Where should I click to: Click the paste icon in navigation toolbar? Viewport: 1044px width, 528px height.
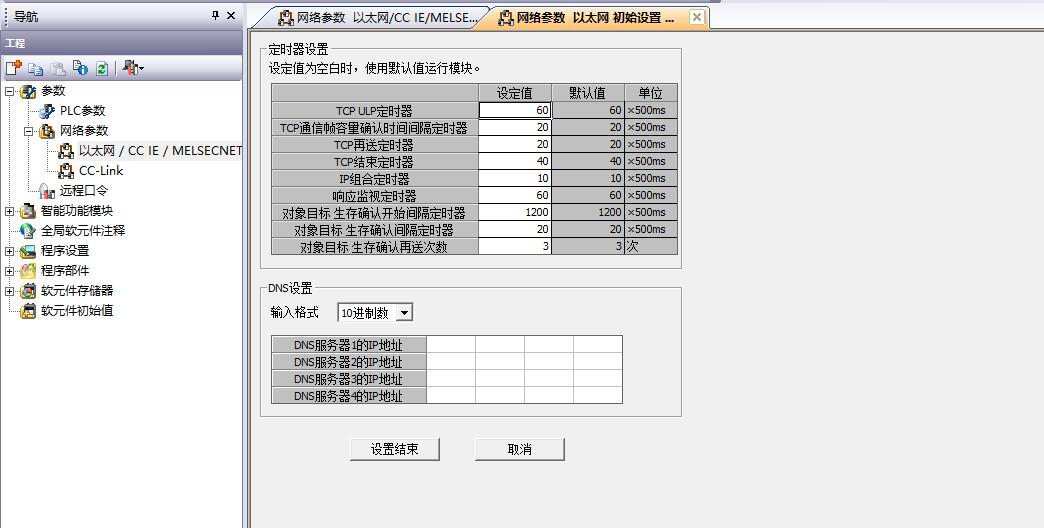coord(58,68)
